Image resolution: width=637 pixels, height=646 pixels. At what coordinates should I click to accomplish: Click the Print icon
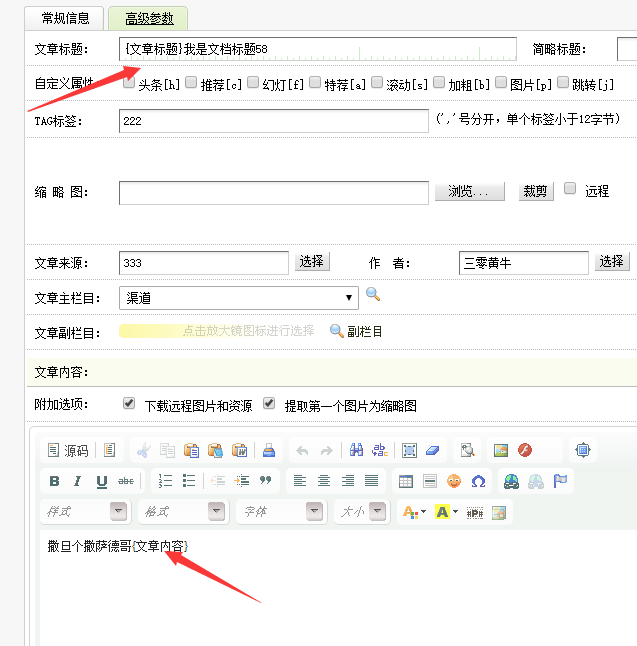pos(269,450)
